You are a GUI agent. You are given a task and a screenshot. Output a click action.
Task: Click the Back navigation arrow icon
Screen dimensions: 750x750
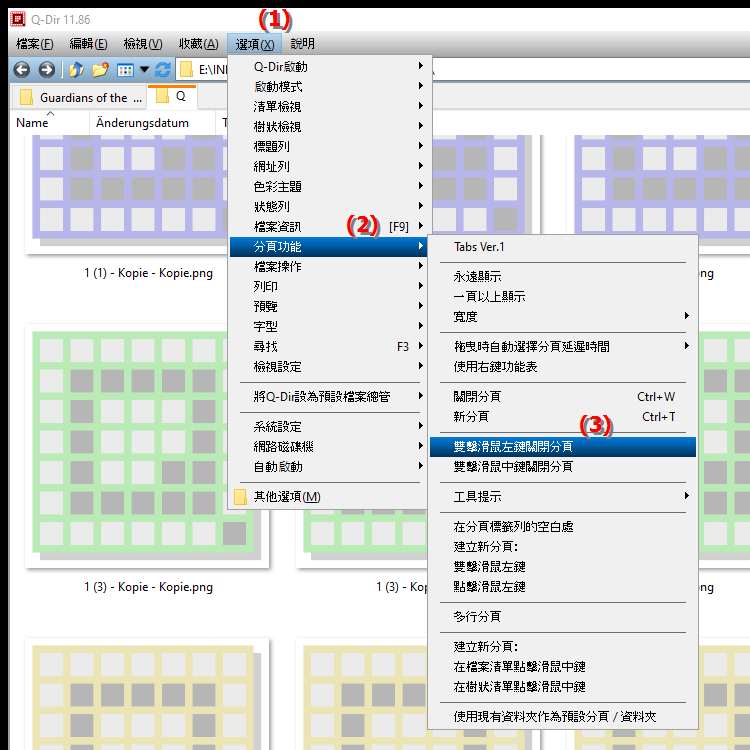(21, 70)
